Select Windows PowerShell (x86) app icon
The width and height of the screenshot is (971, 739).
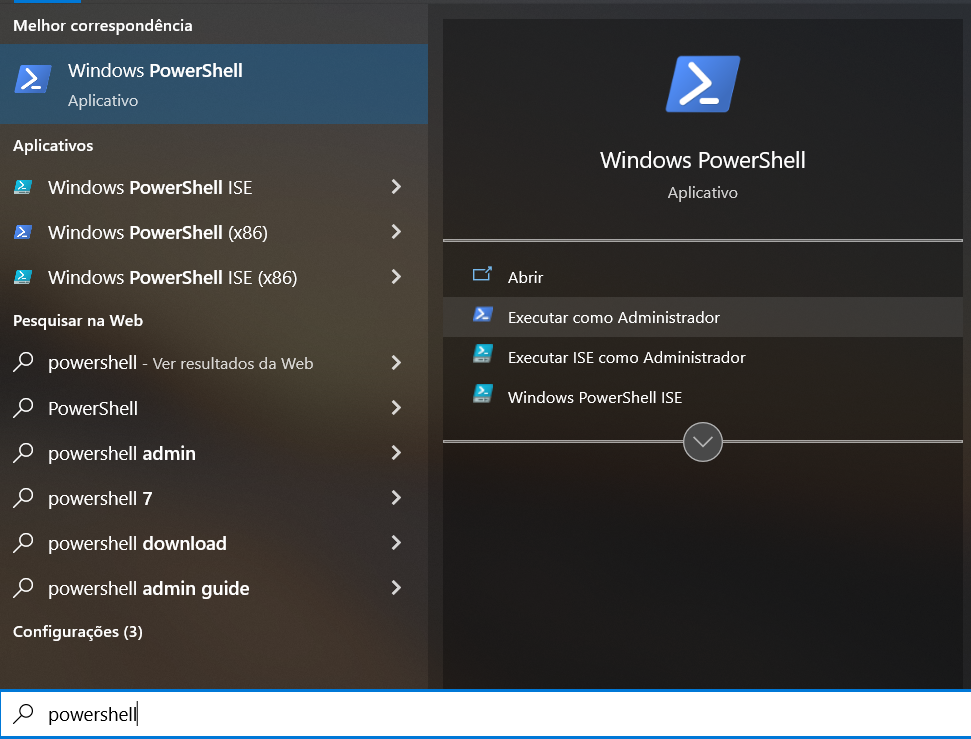click(23, 232)
